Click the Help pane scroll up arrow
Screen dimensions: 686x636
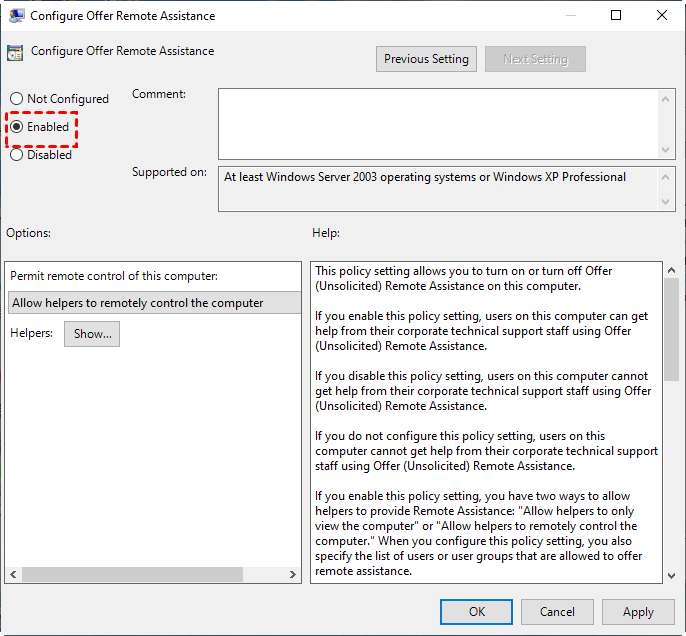pos(671,272)
